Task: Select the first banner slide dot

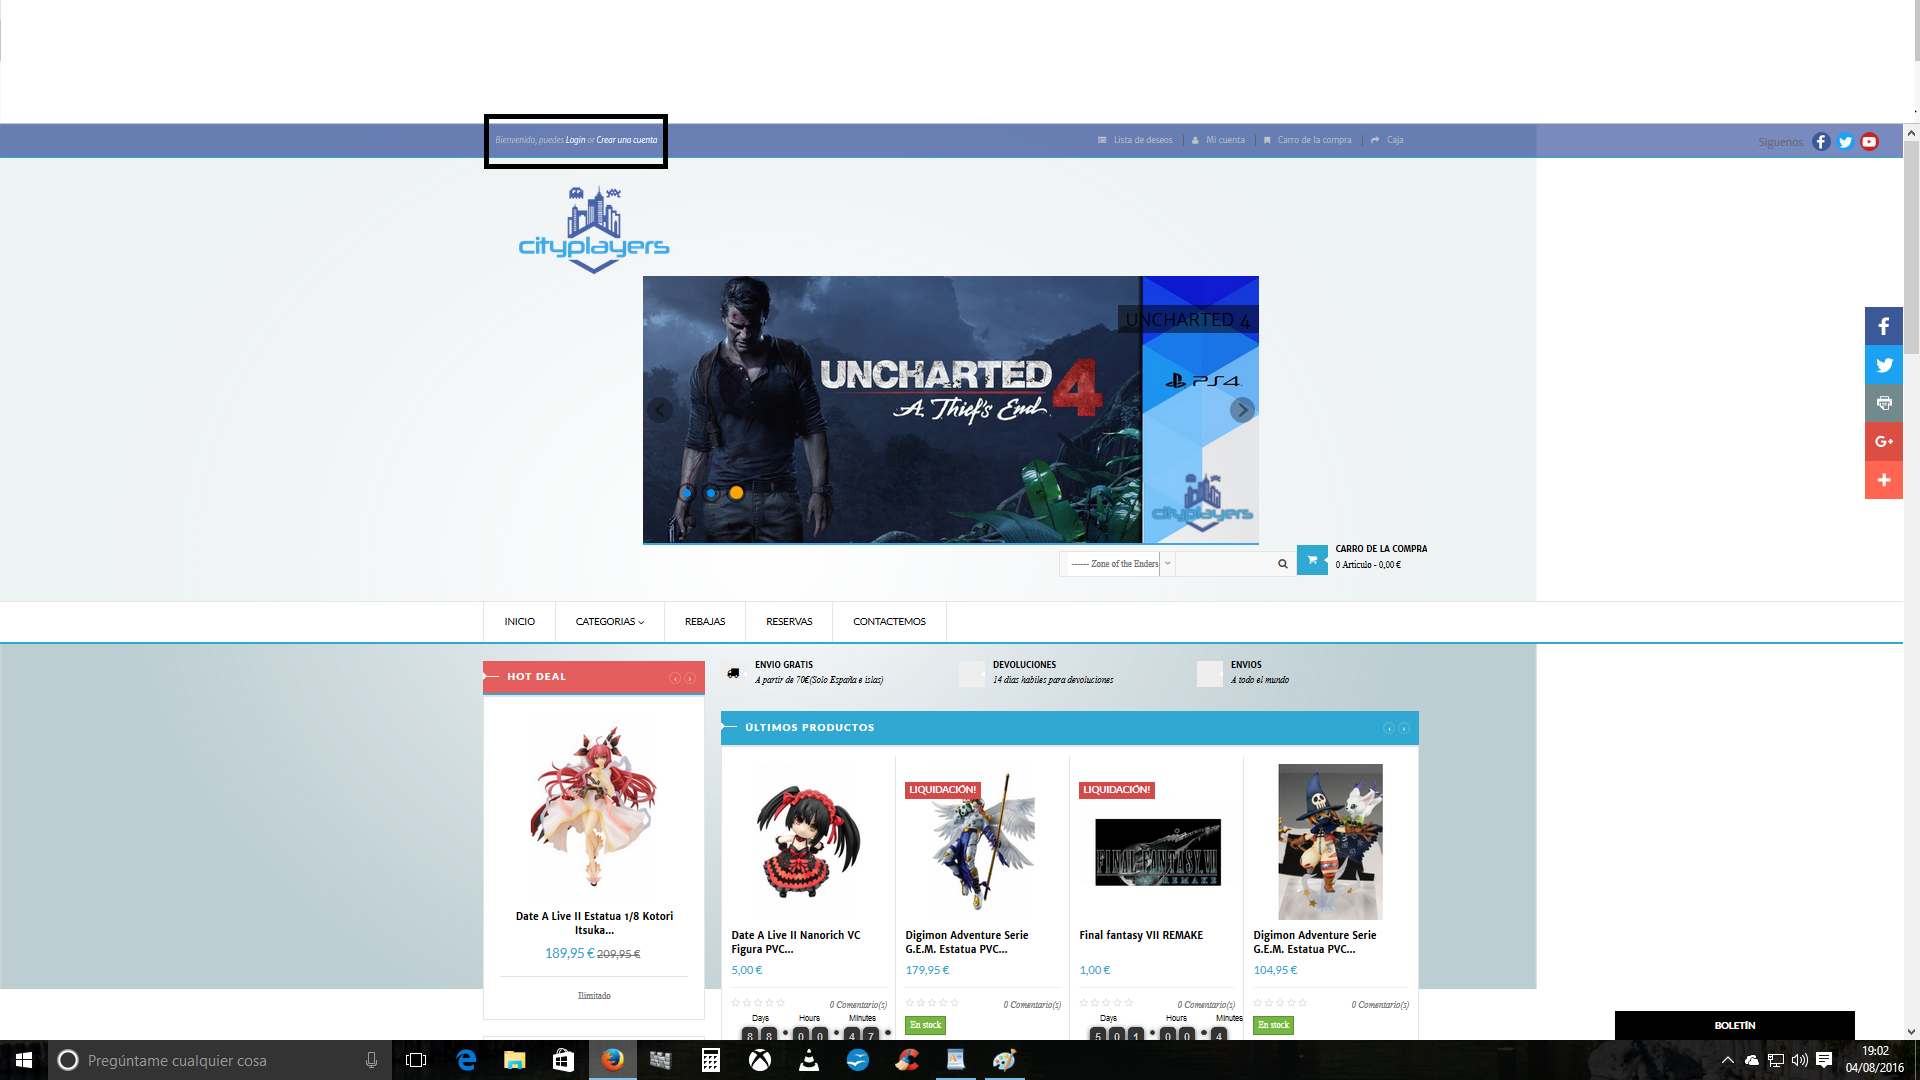Action: click(x=686, y=493)
